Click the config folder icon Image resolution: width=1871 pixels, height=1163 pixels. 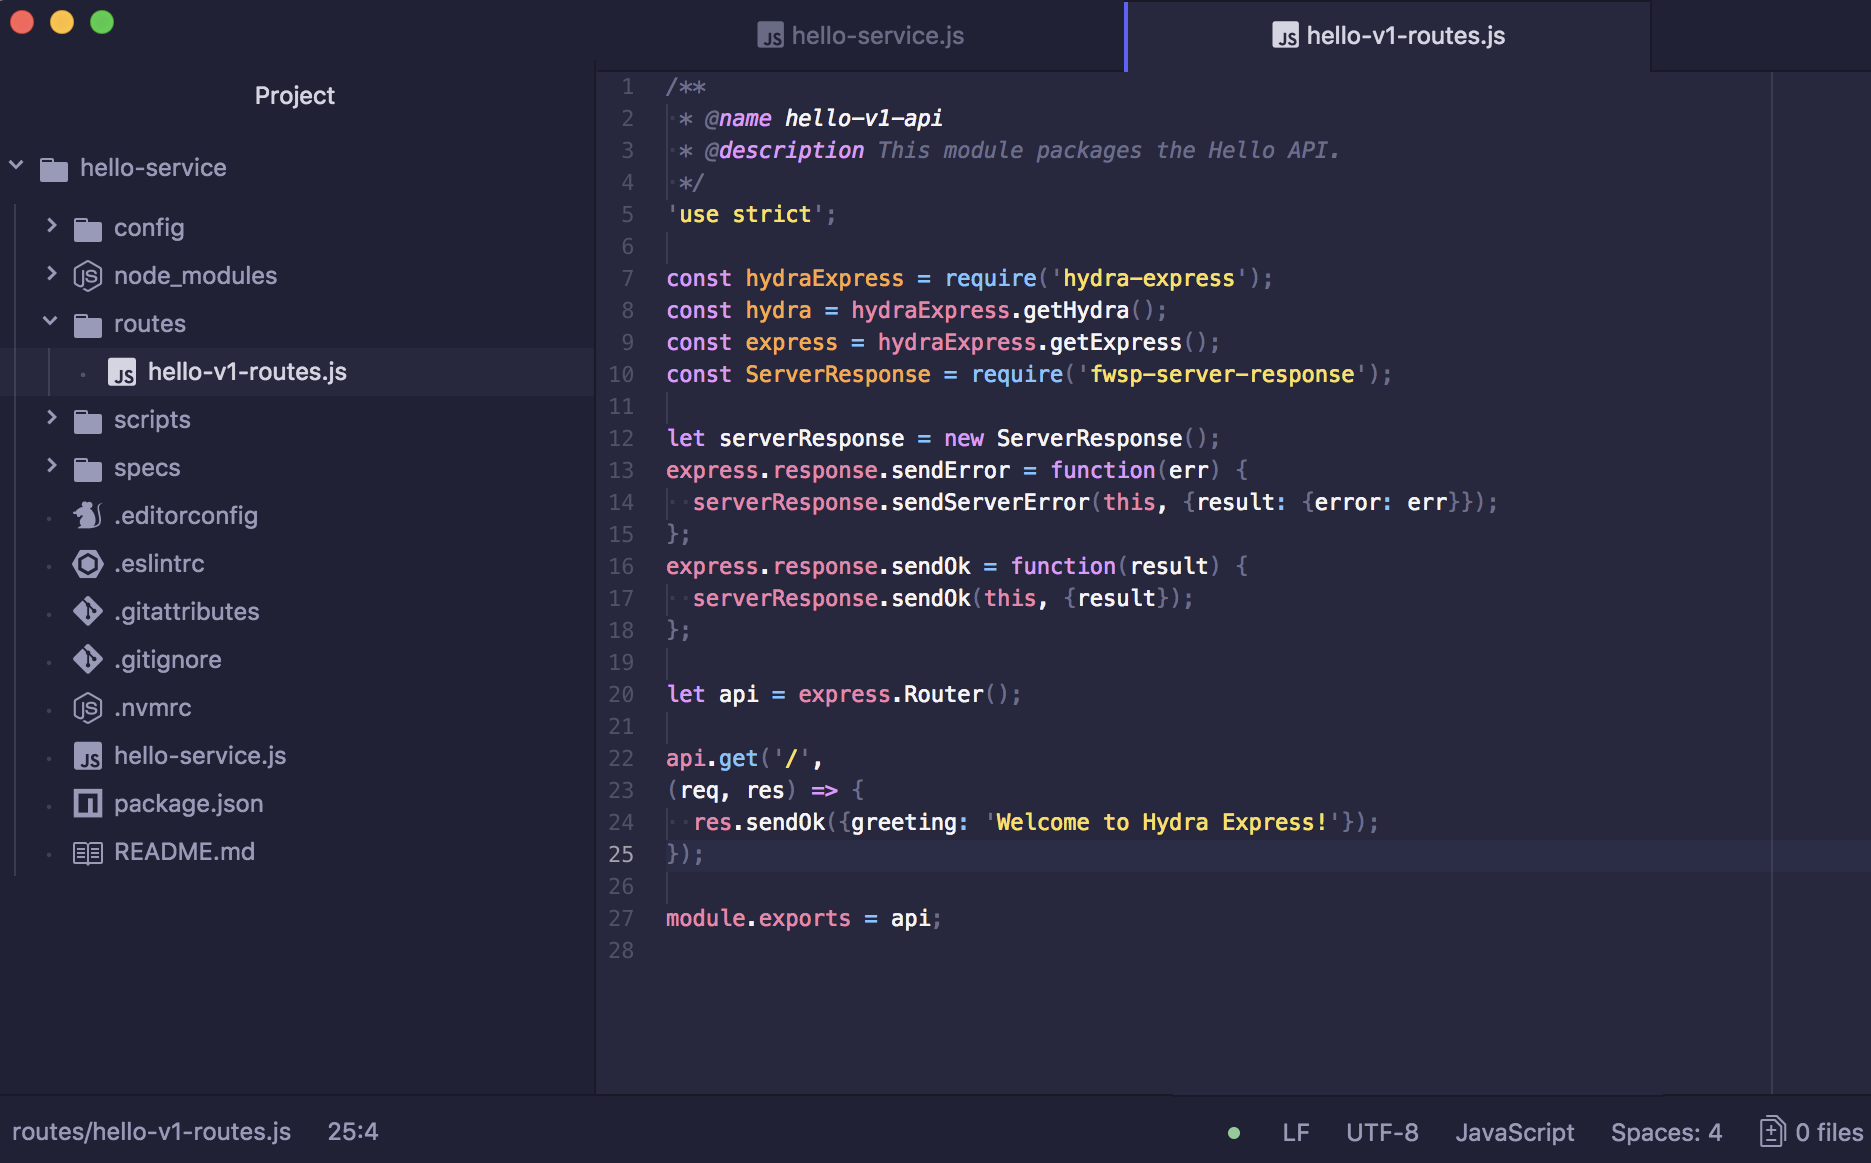point(88,229)
